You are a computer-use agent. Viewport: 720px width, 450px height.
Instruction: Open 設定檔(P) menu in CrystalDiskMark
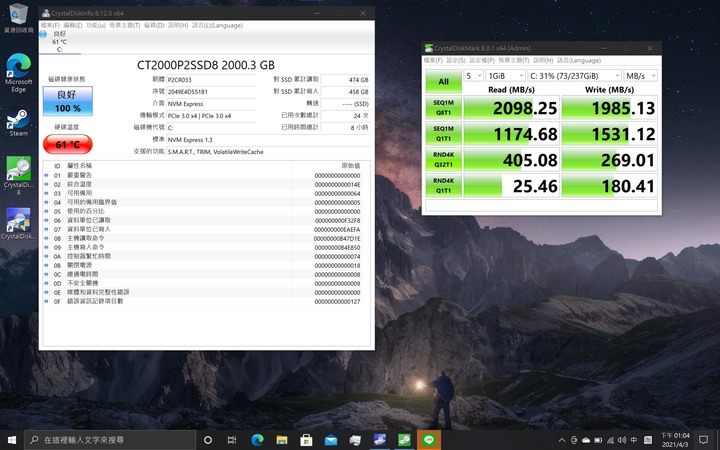click(482, 60)
